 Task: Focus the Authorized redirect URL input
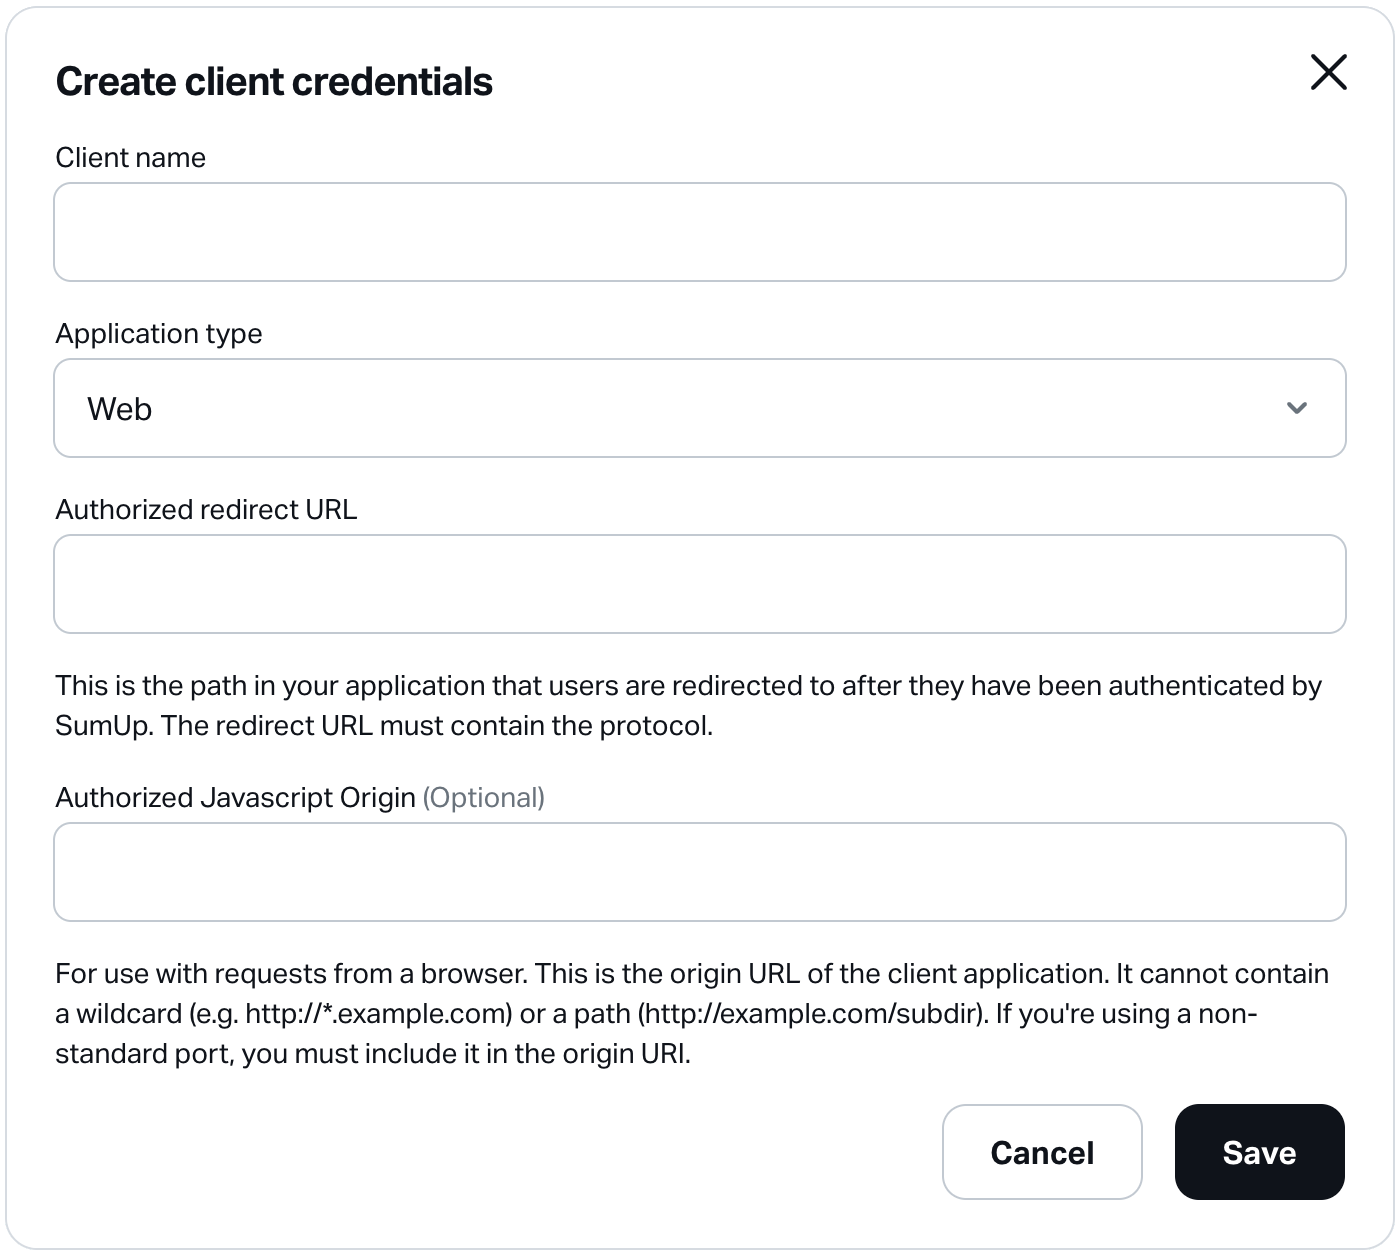pyautogui.click(x=700, y=583)
